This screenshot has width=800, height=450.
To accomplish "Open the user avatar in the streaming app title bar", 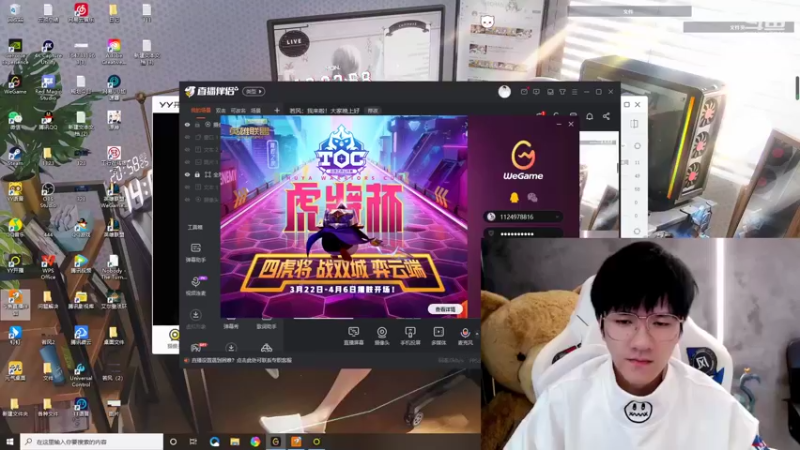I will click(504, 91).
